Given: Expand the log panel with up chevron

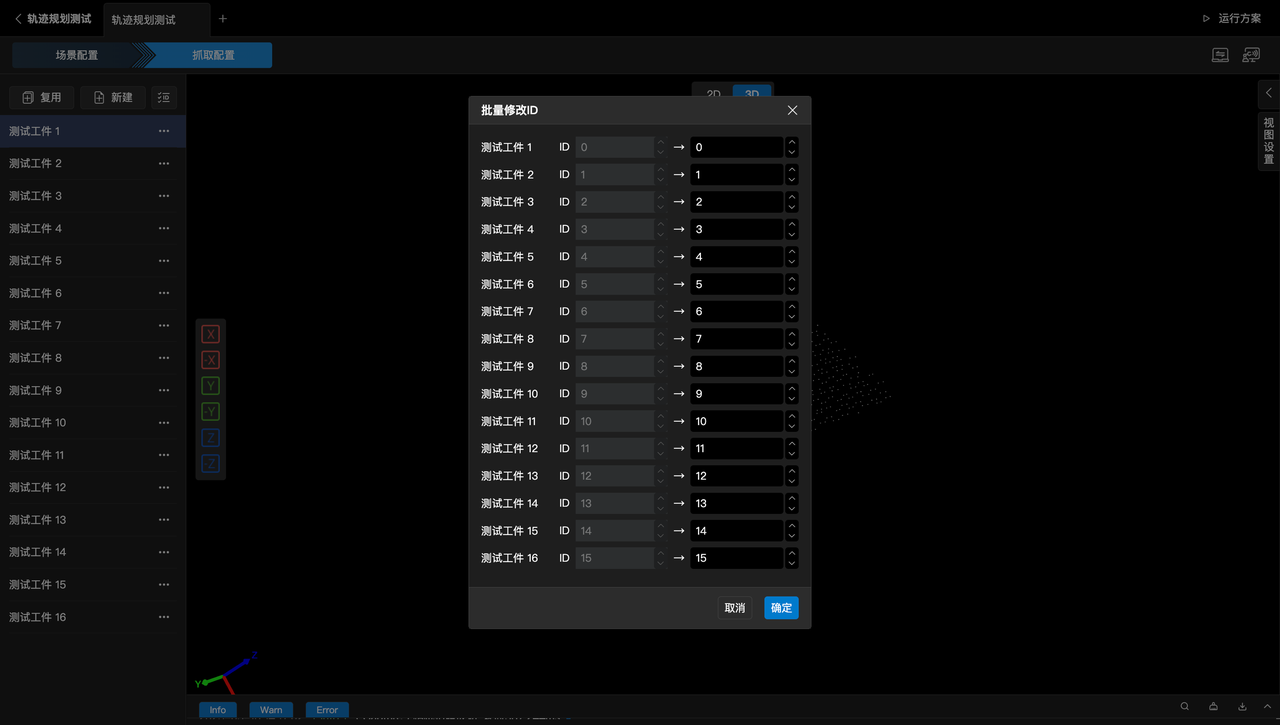Looking at the screenshot, I should (x=1268, y=706).
